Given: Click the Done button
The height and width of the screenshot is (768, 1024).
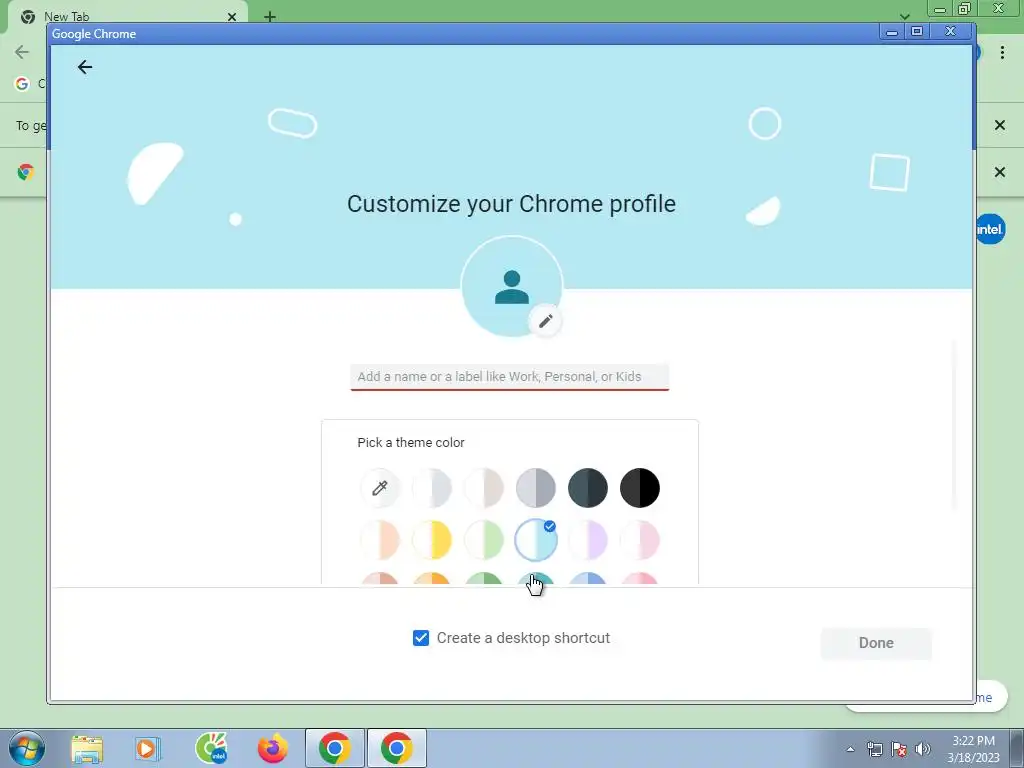Looking at the screenshot, I should coord(876,643).
